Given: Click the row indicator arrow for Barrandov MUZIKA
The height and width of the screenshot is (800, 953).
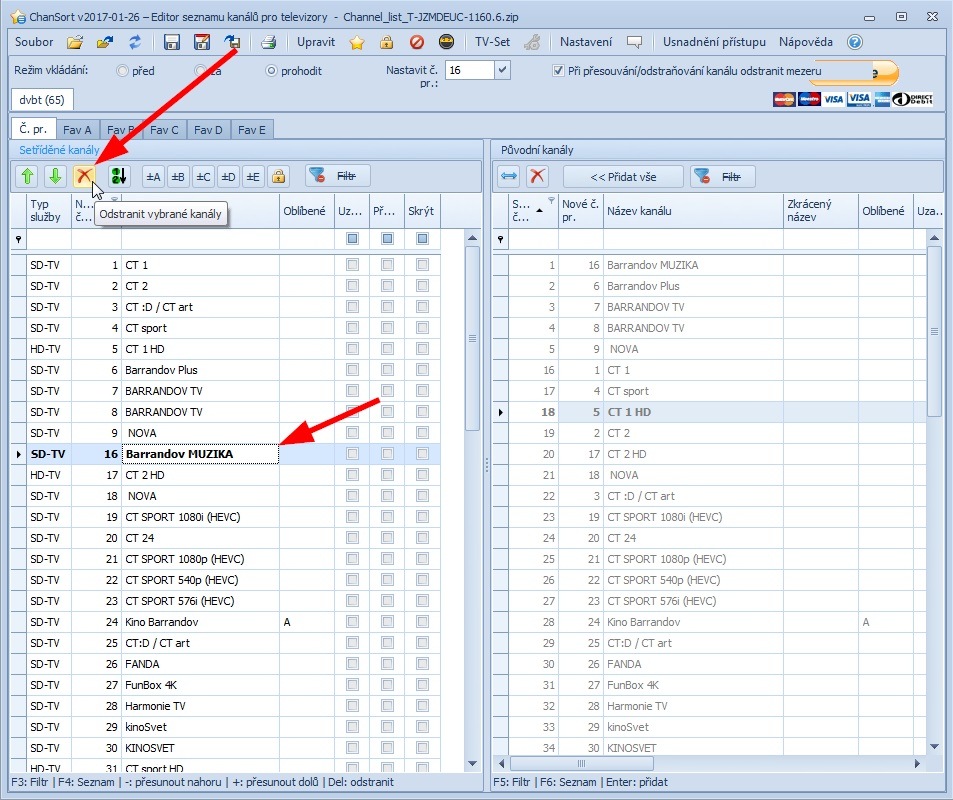Looking at the screenshot, I should tap(19, 454).
